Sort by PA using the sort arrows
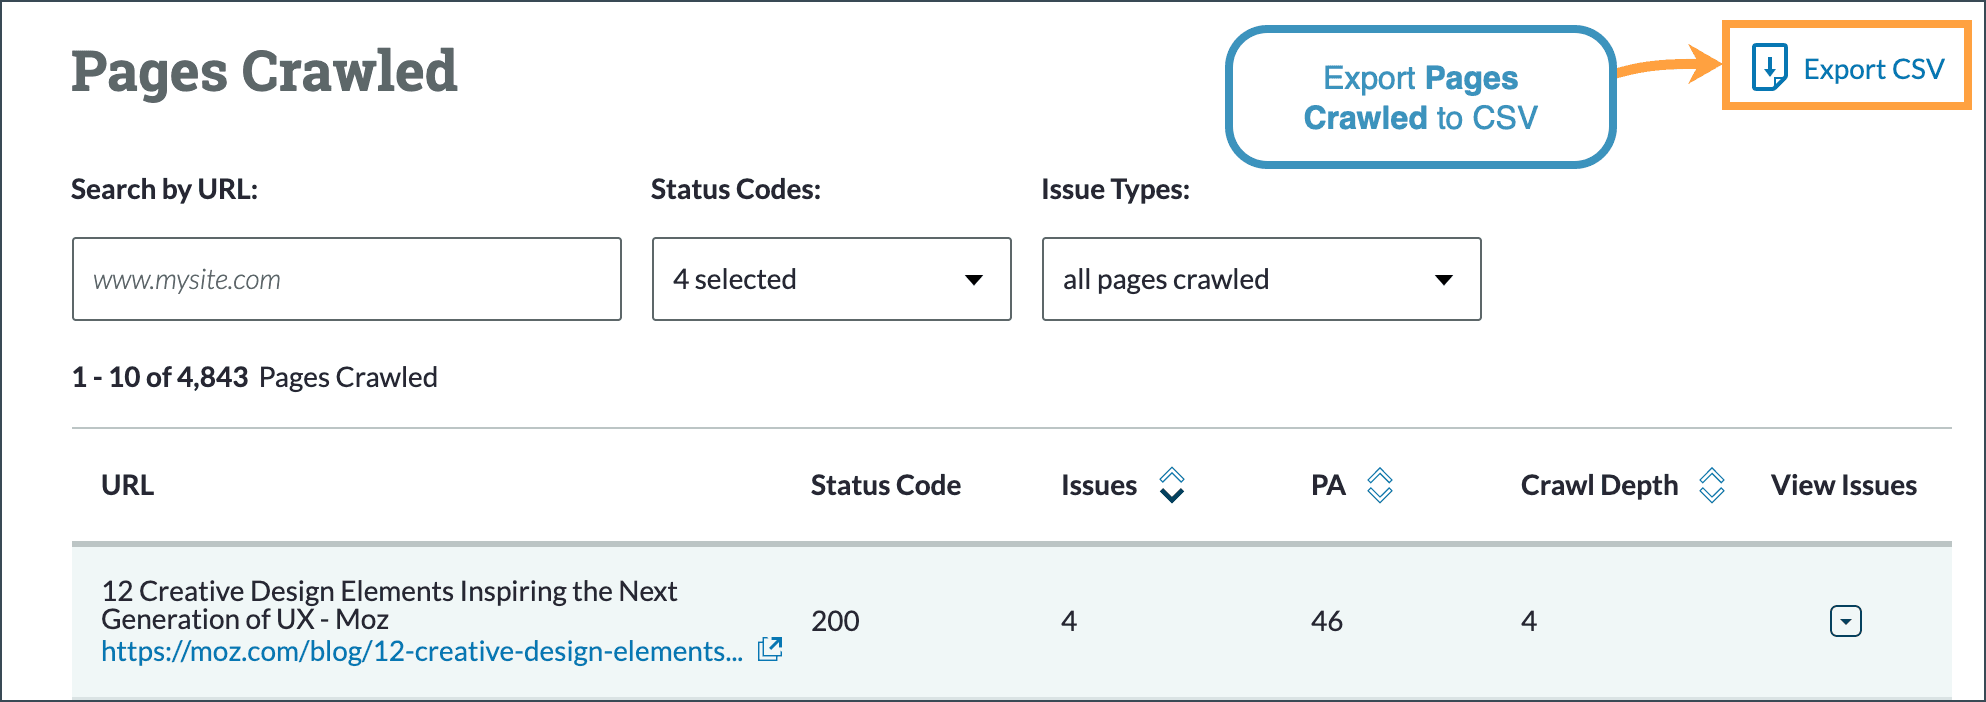 coord(1380,486)
